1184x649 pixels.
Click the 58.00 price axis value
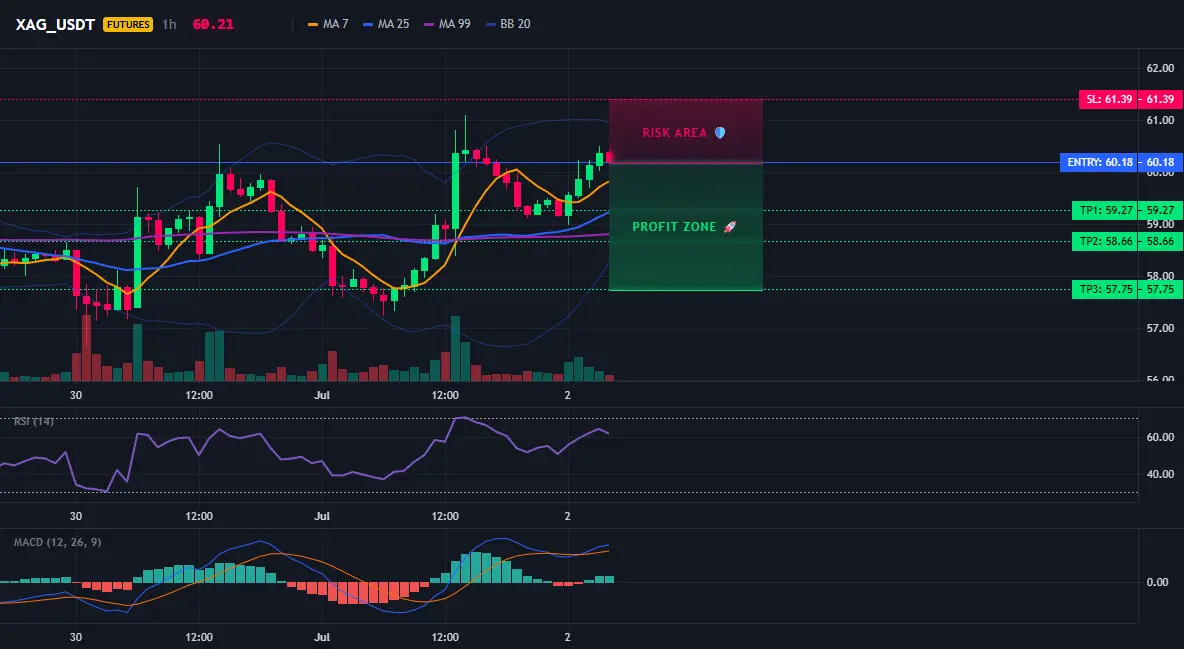click(x=1160, y=277)
